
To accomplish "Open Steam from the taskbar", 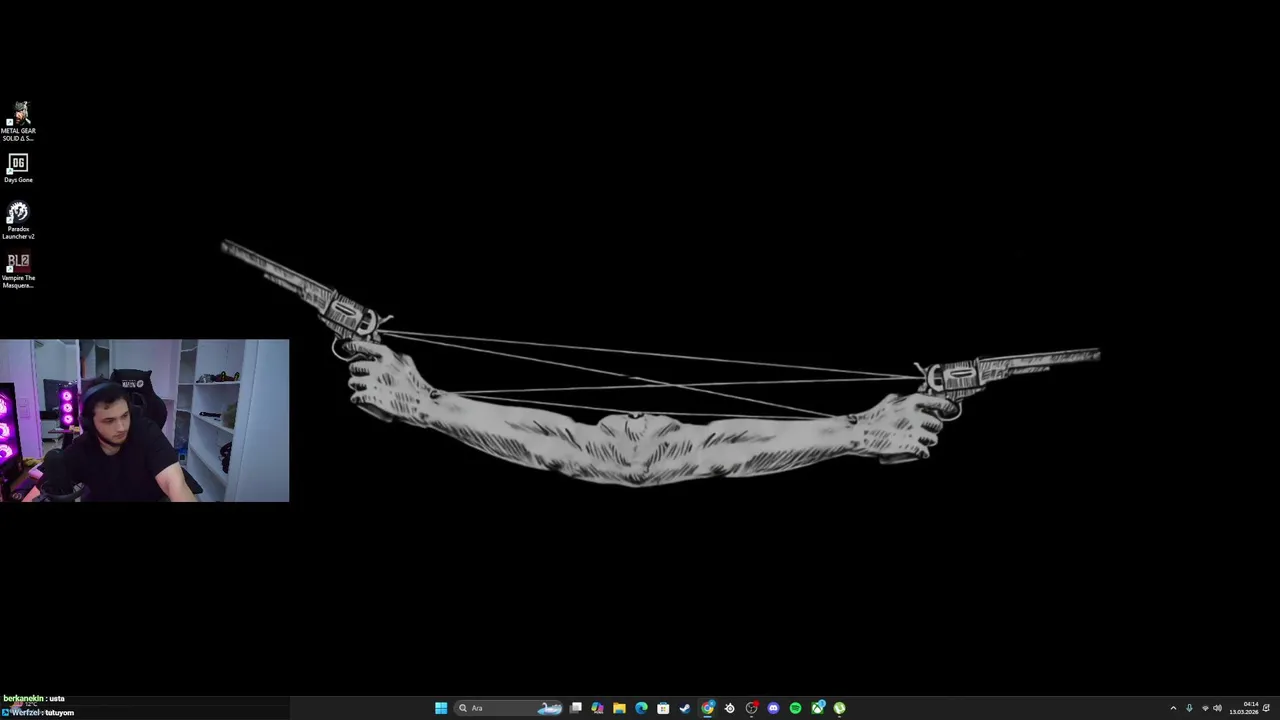I will coord(685,708).
